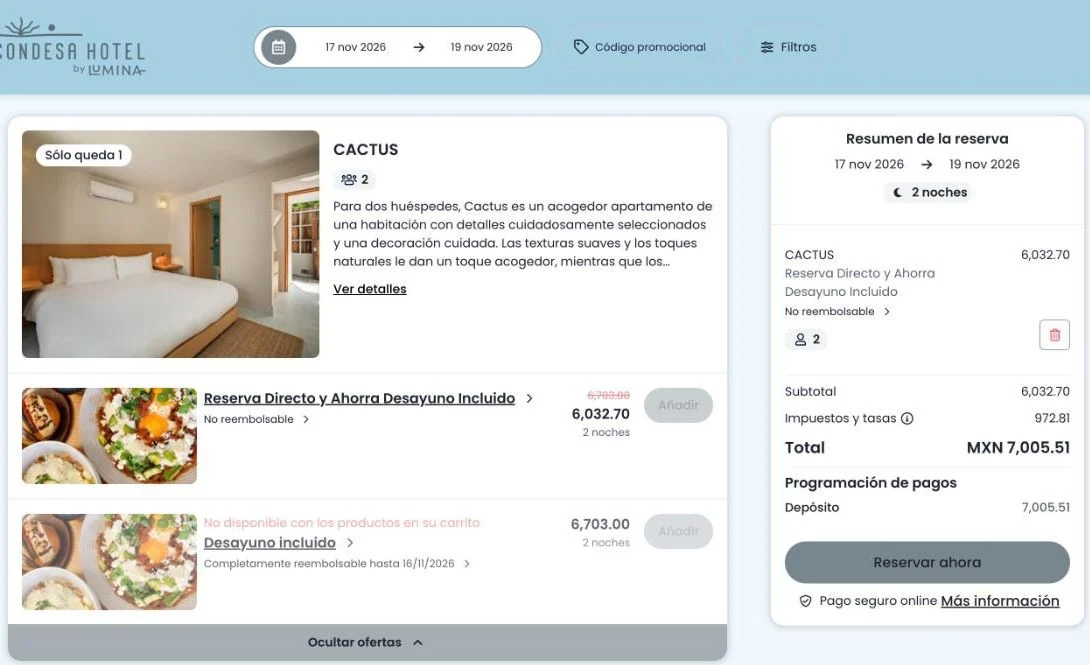Viewport: 1090px width, 665px height.
Task: Open Más información about secure payment
Action: pyautogui.click(x=1000, y=601)
